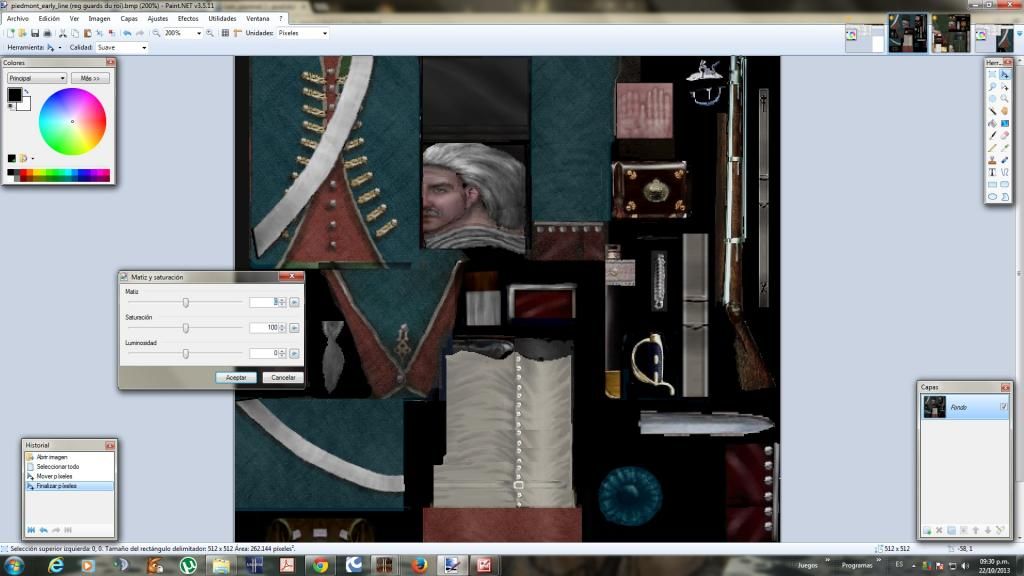The width and height of the screenshot is (1024, 576).
Task: Open the Principal color selector dropdown
Action: [x=37, y=78]
